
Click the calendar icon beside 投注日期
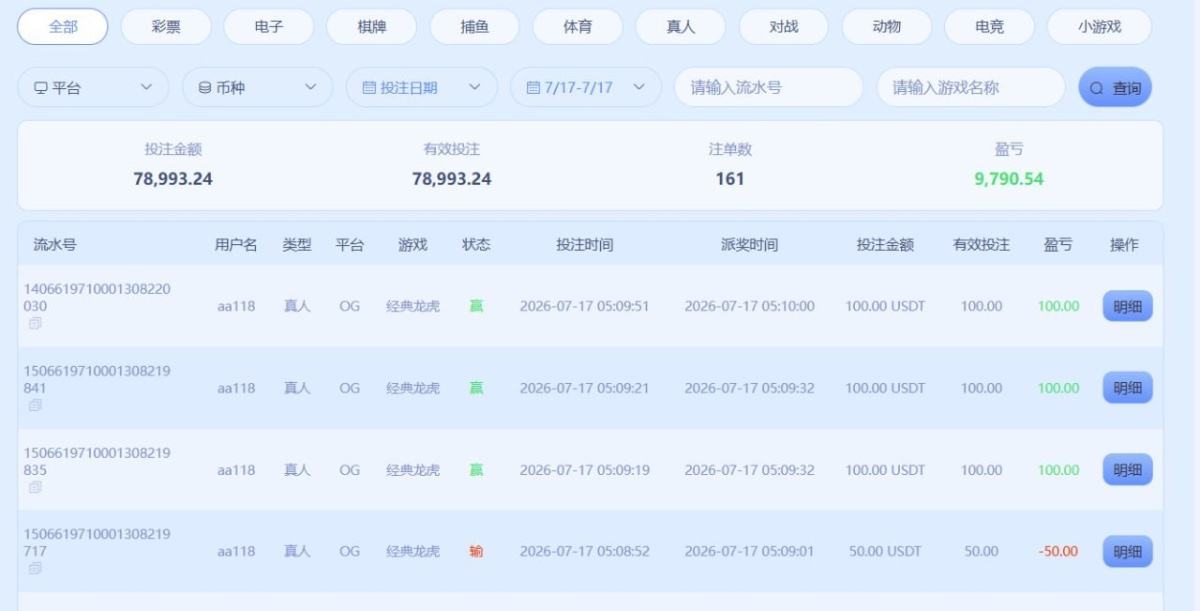tap(369, 88)
